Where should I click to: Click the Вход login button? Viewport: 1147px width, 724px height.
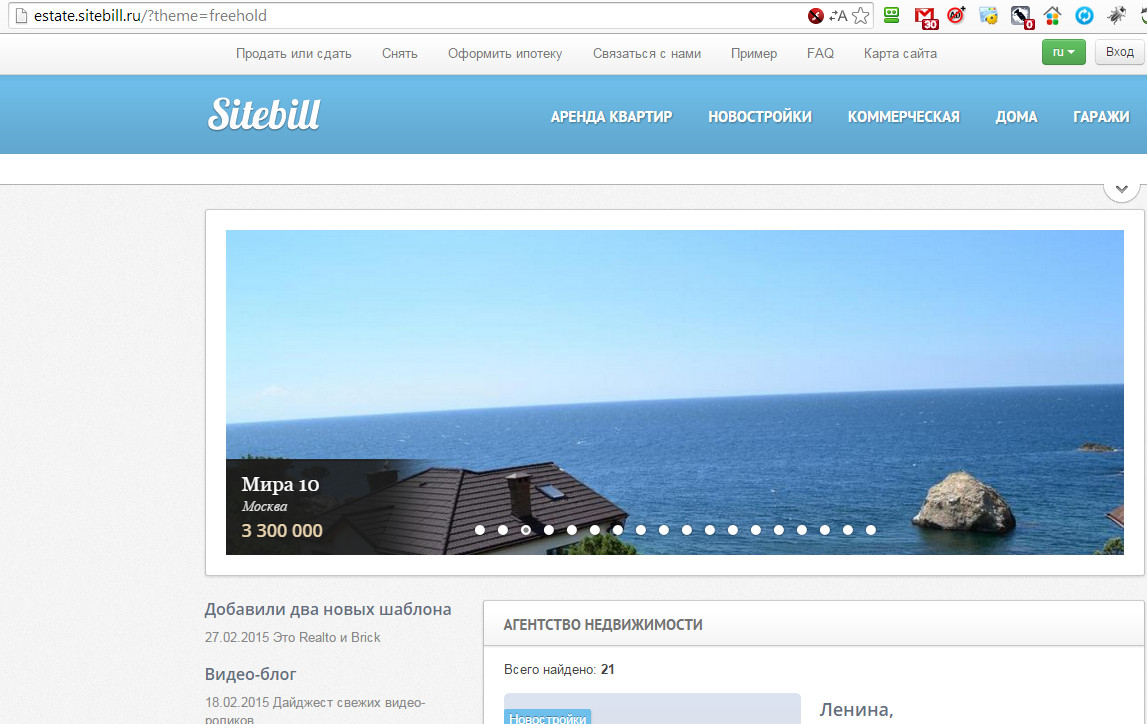pyautogui.click(x=1119, y=53)
